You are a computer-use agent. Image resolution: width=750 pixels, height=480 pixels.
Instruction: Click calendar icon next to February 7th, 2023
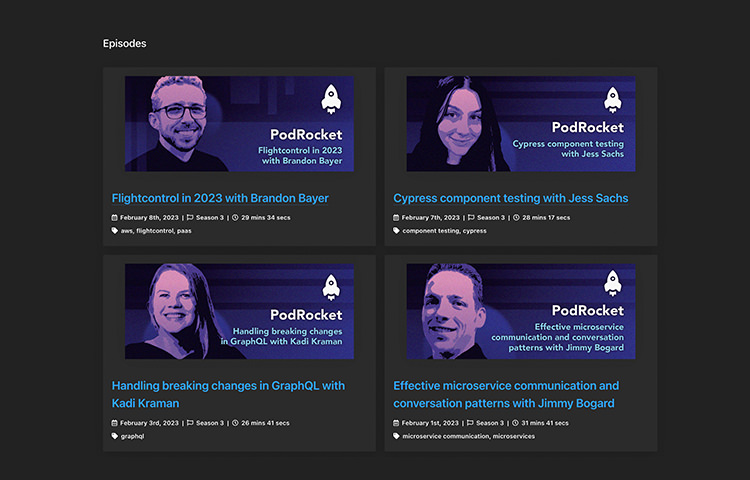pos(396,218)
